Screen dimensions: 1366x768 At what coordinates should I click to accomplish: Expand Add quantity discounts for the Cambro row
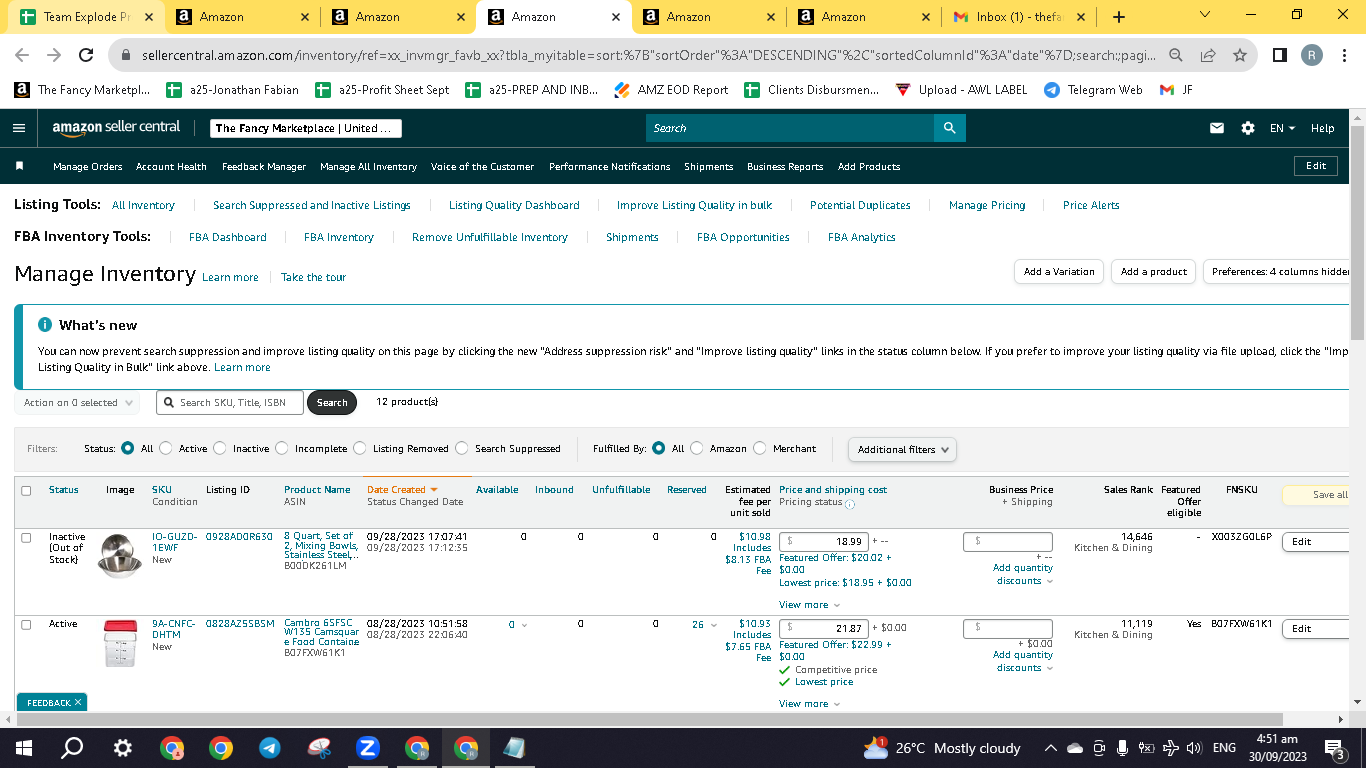(1024, 661)
